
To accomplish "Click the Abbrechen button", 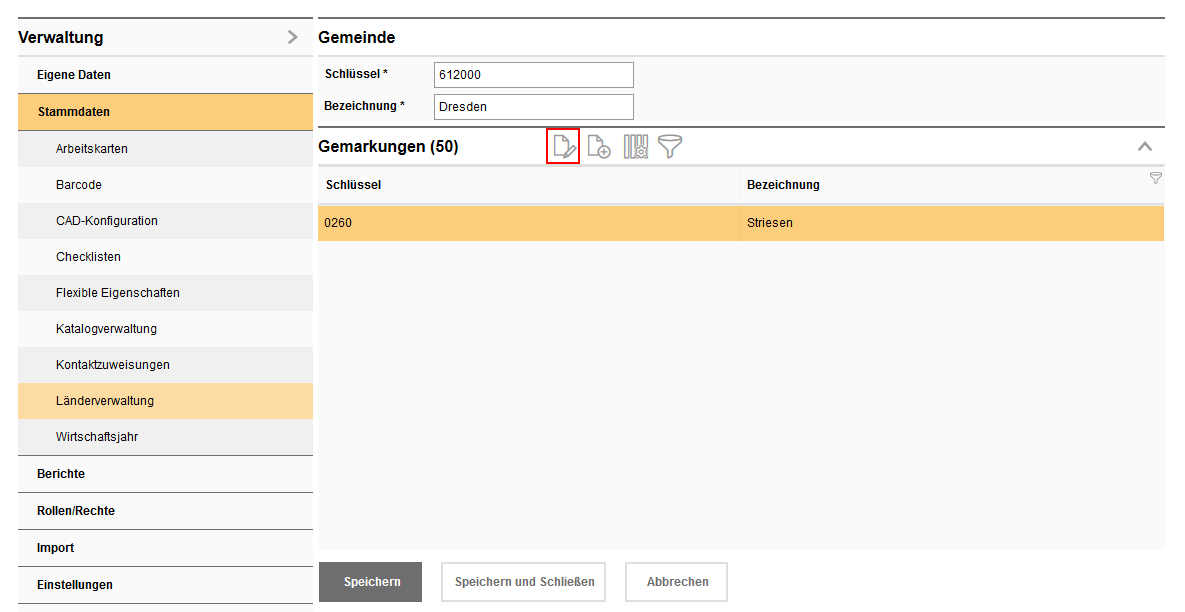I will pos(676,581).
